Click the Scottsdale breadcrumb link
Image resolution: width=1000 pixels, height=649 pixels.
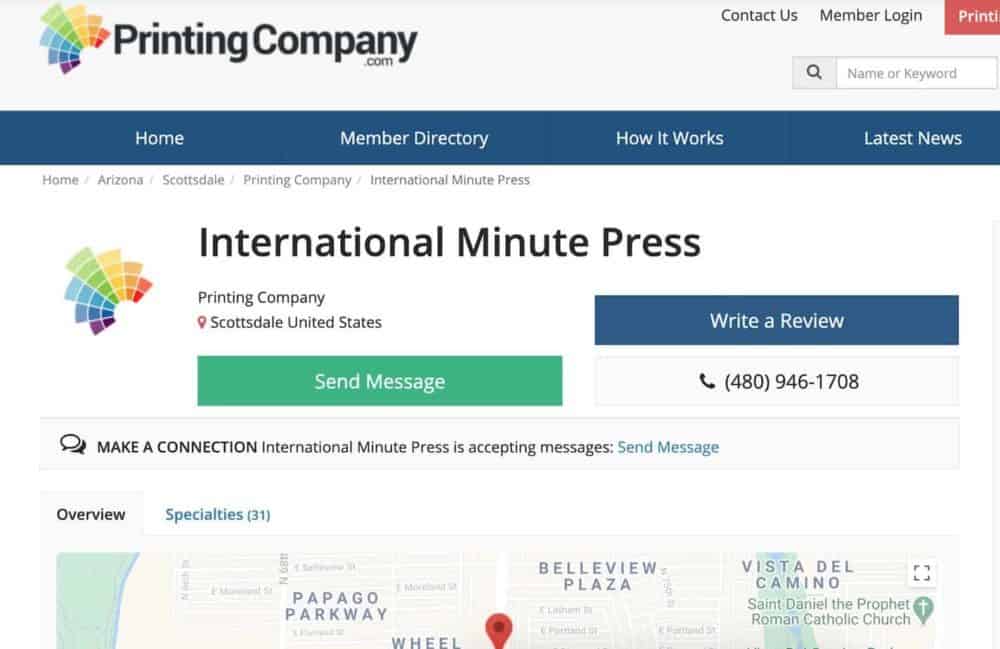click(193, 180)
